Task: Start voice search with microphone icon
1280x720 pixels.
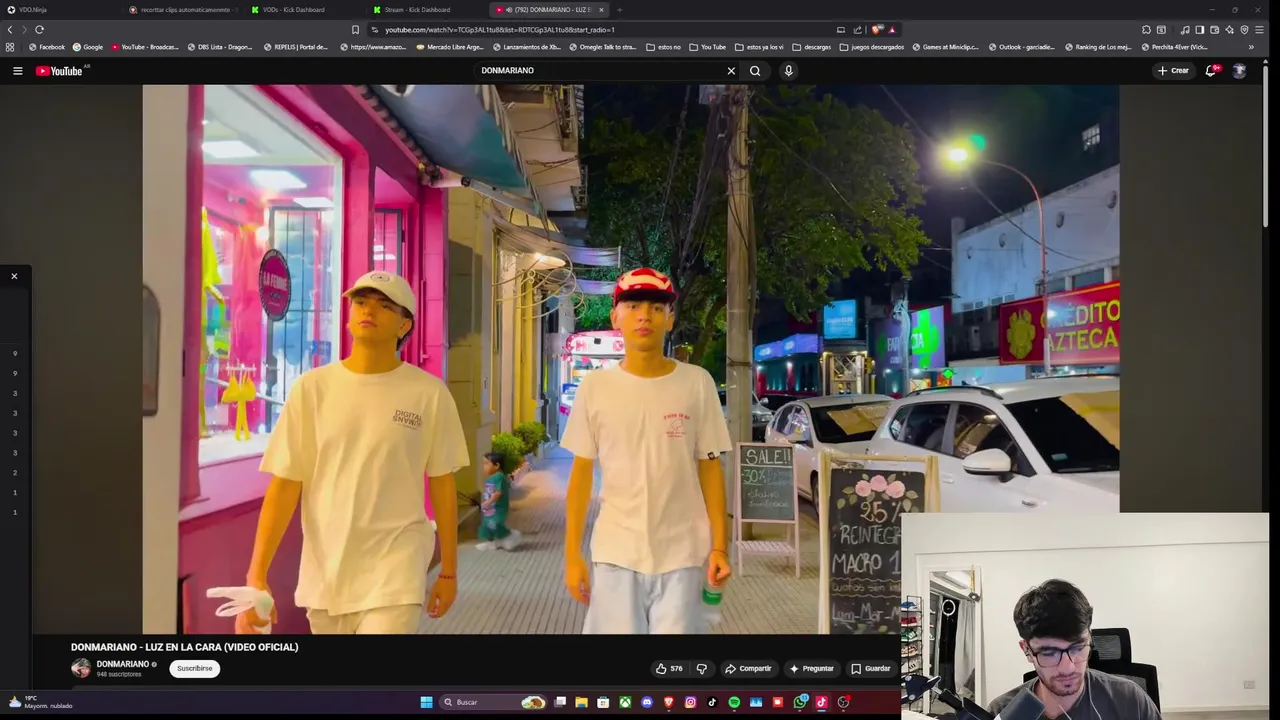Action: coord(788,71)
